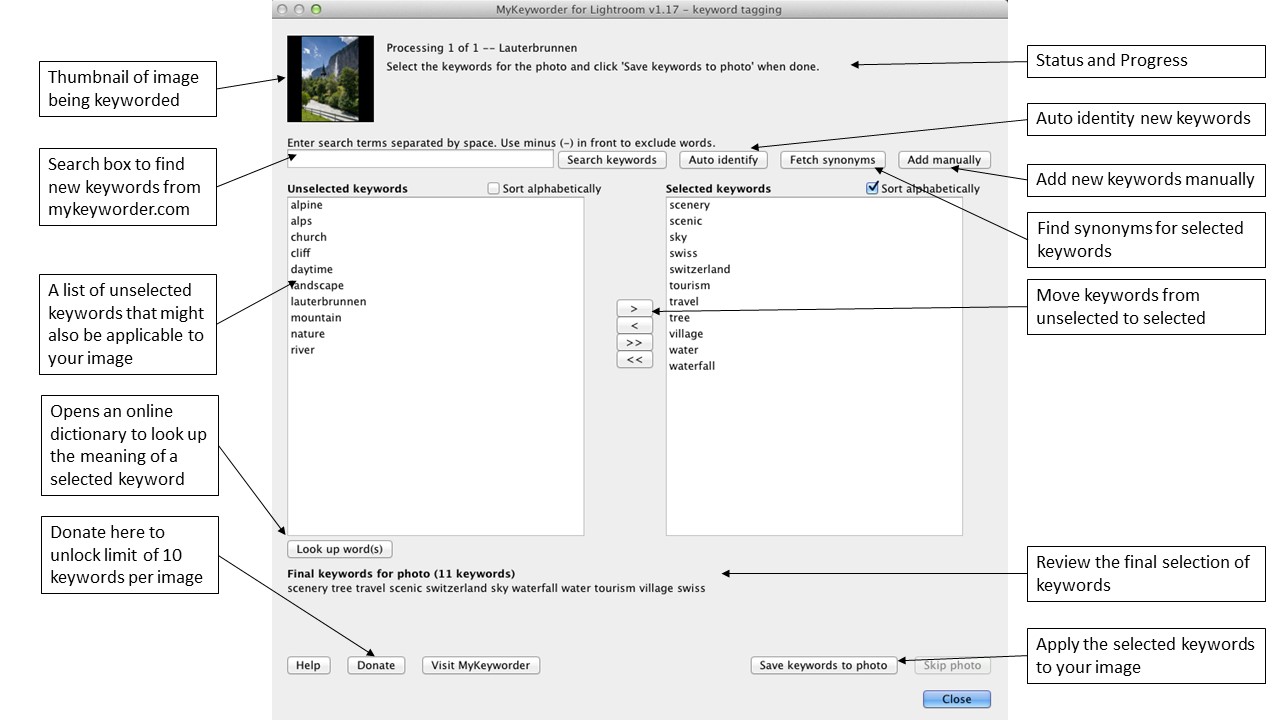This screenshot has height=720, width=1280.
Task: Click the single left arrow move button
Action: pyautogui.click(x=634, y=326)
